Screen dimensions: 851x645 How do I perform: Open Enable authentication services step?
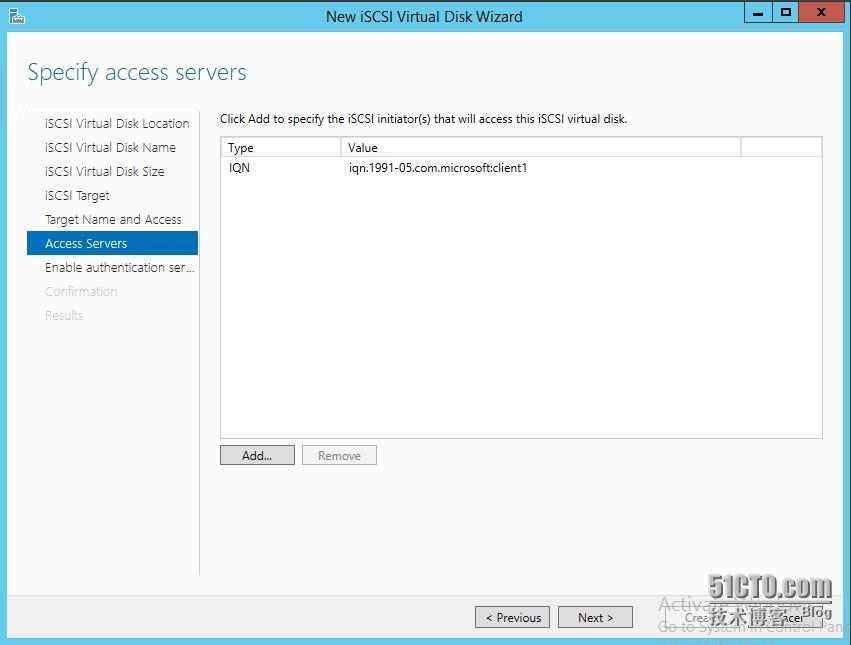pyautogui.click(x=119, y=267)
